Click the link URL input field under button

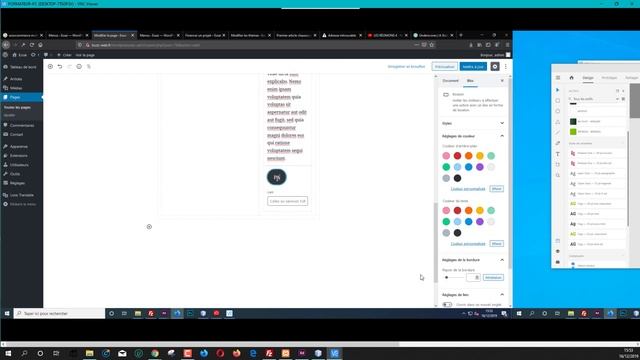(287, 201)
